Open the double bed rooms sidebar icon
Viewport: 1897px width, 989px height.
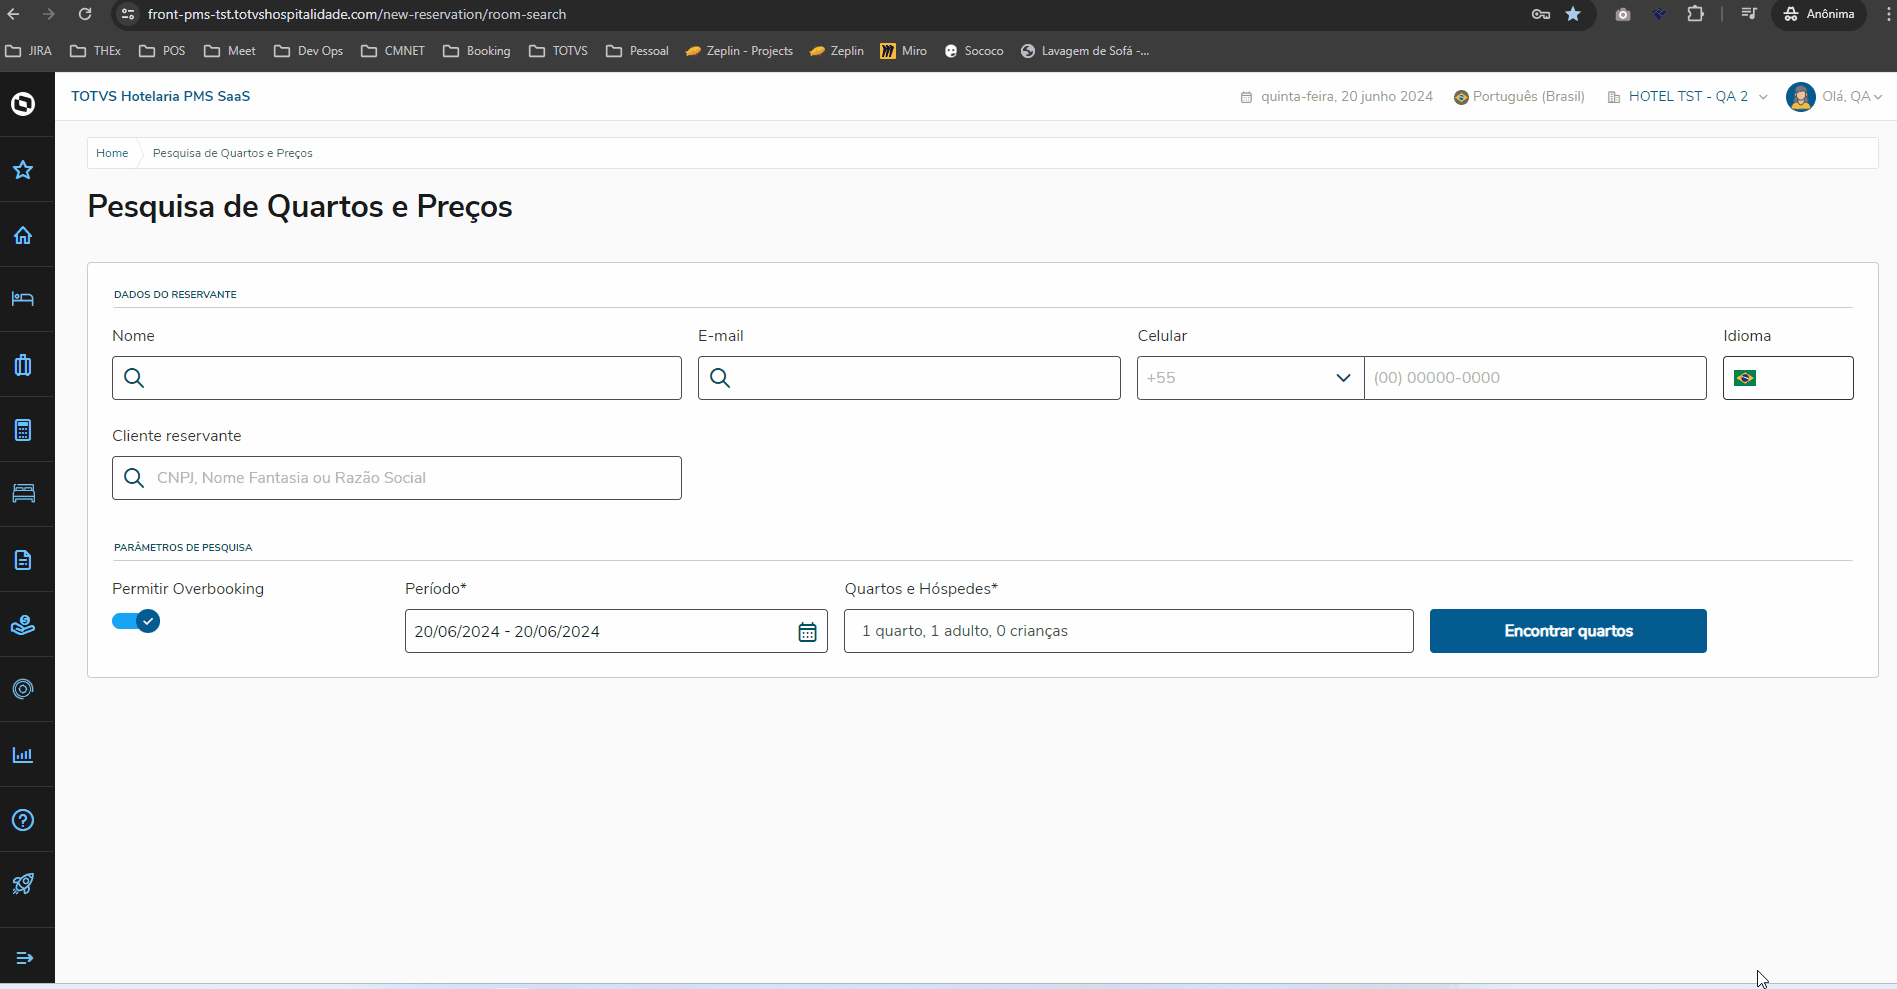(23, 494)
